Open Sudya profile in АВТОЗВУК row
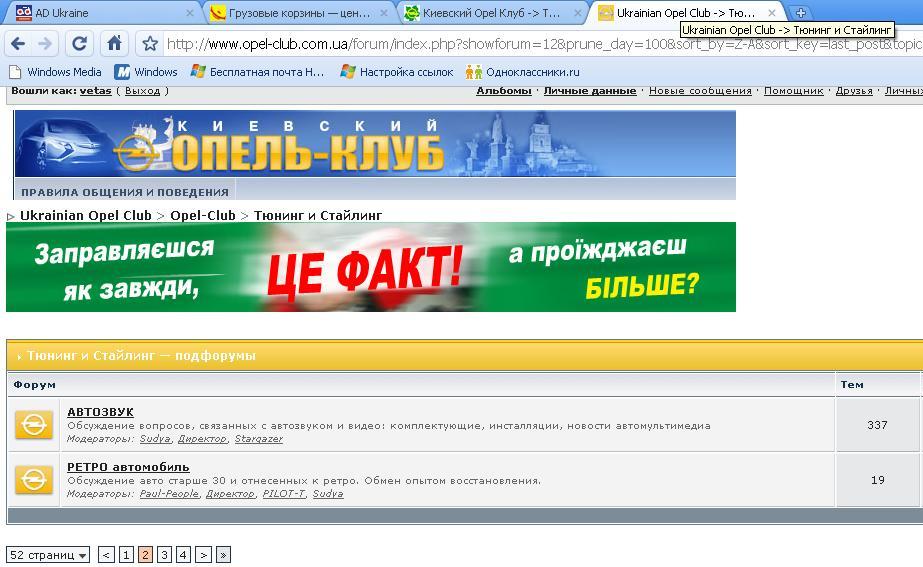 [x=155, y=439]
